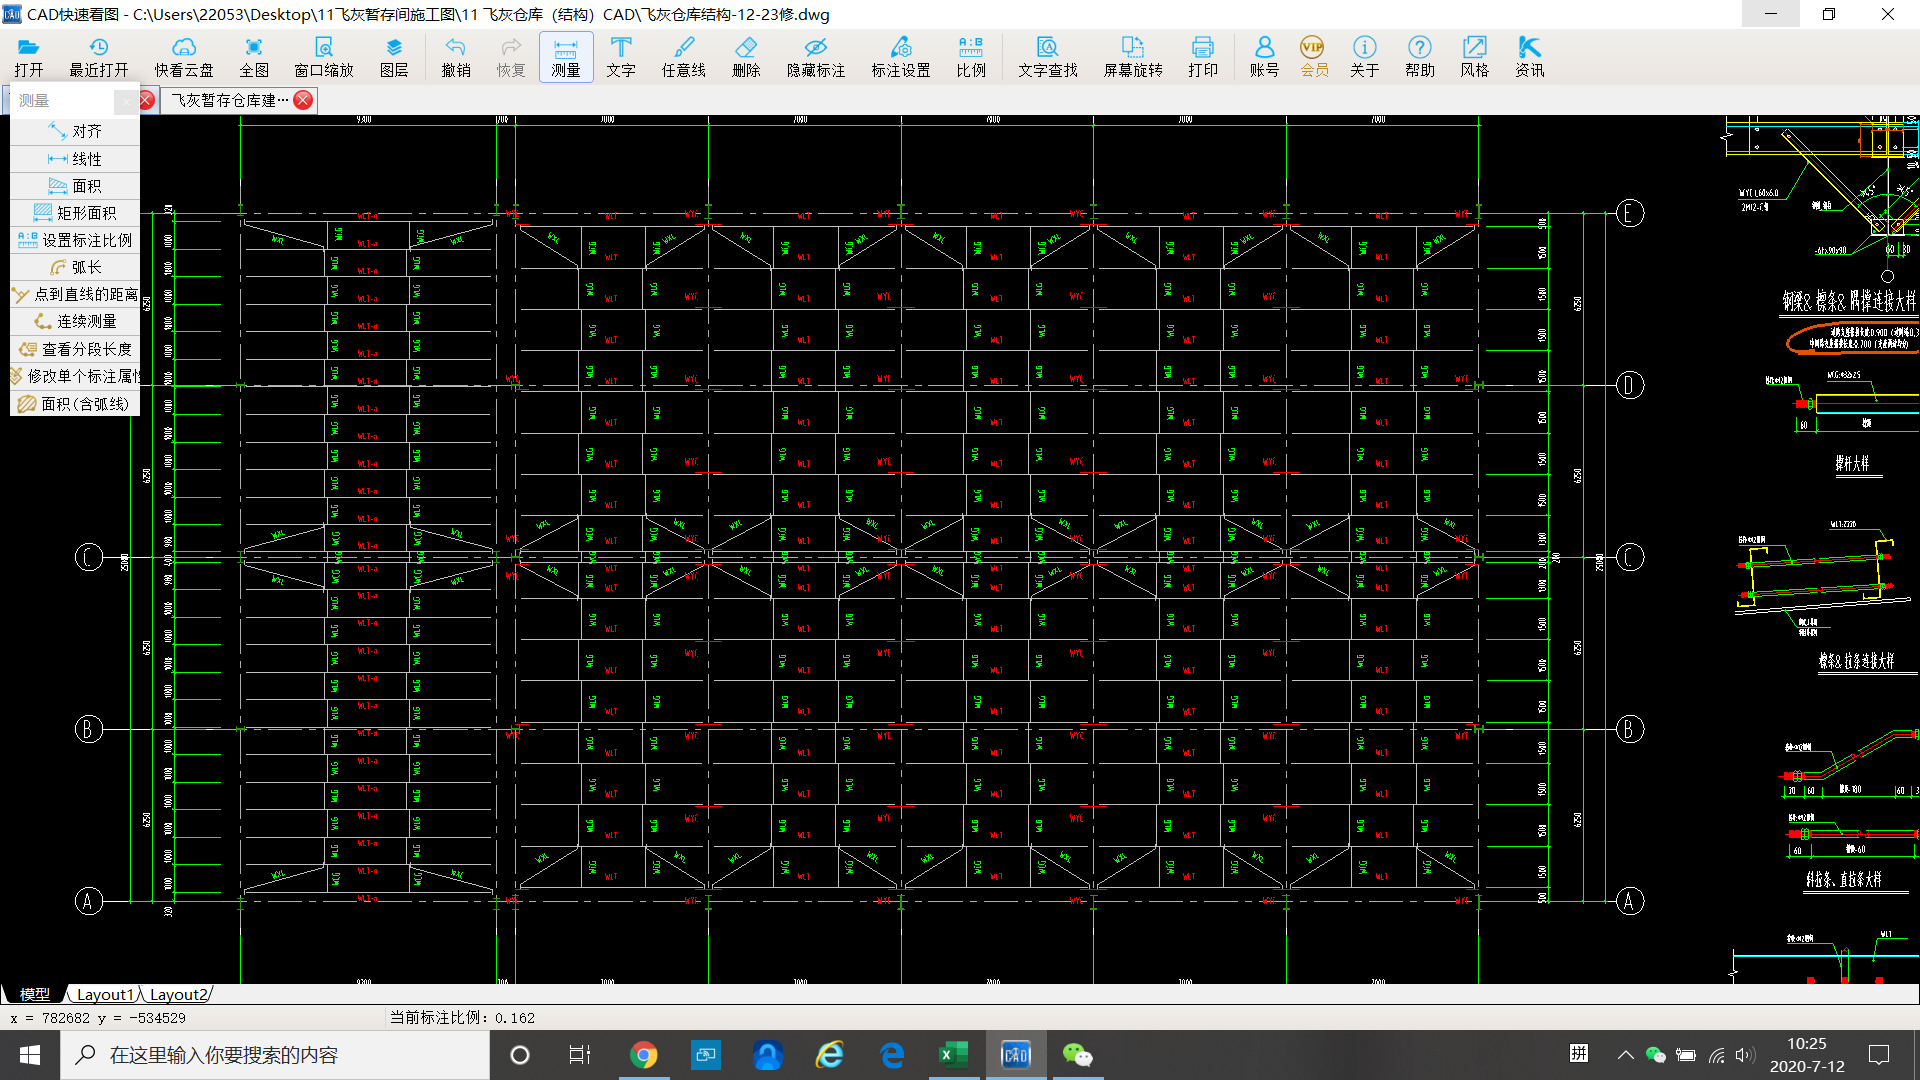Choose 查看分段长度 segment length view
The height and width of the screenshot is (1080, 1920).
pyautogui.click(x=75, y=349)
